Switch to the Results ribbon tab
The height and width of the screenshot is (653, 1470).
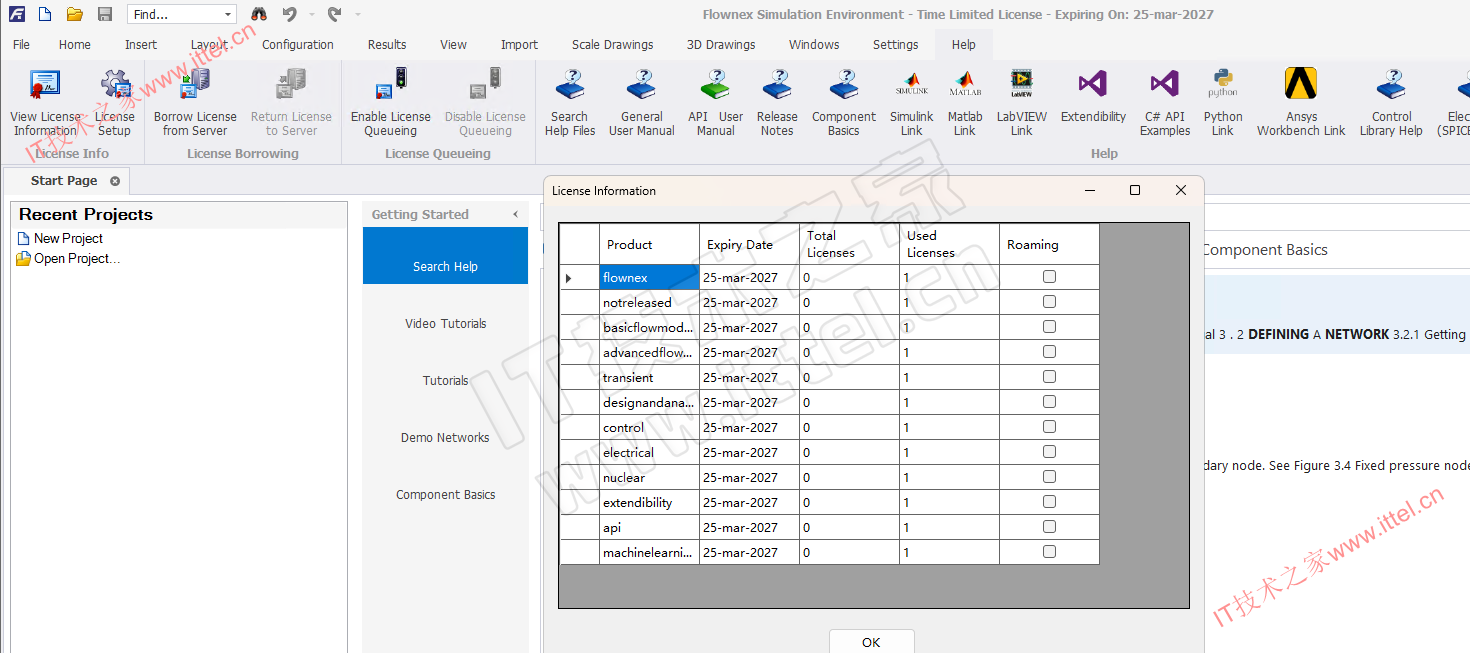[387, 44]
